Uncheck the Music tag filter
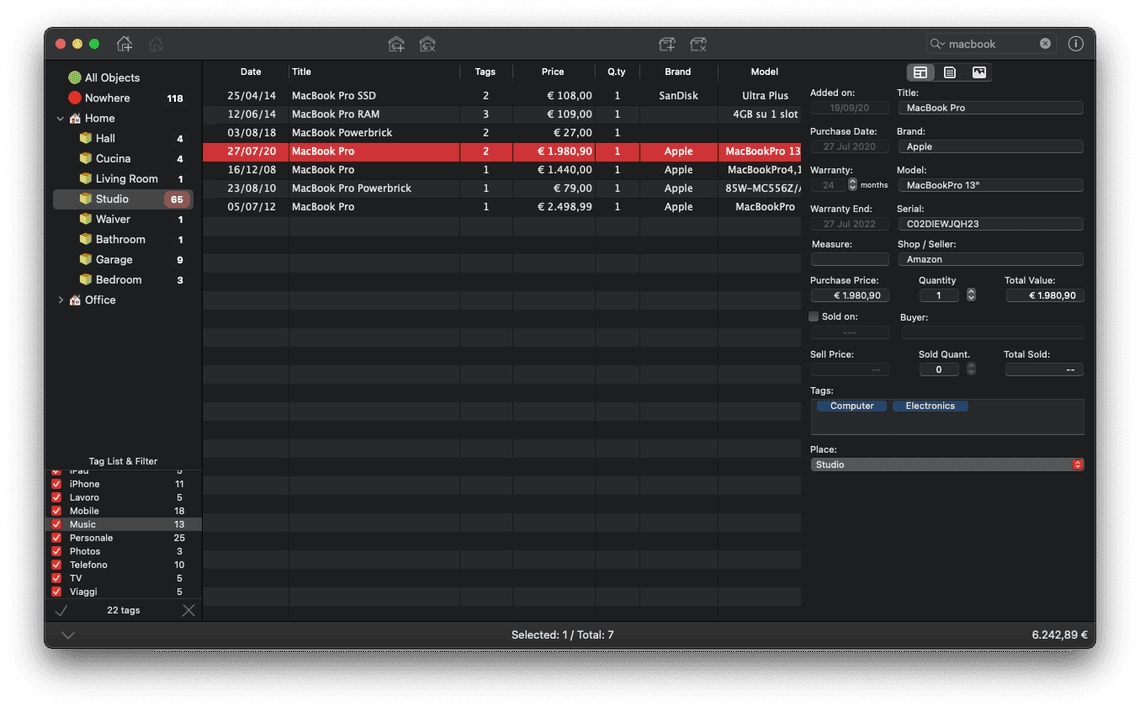 56,524
